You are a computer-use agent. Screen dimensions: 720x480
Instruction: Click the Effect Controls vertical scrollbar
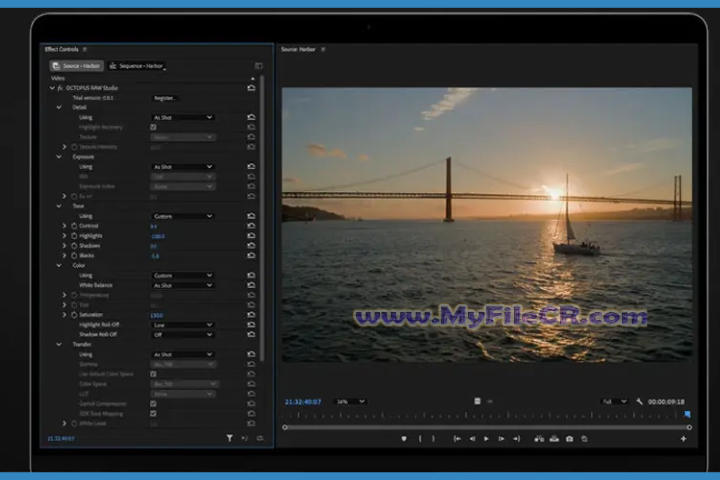(x=262, y=218)
